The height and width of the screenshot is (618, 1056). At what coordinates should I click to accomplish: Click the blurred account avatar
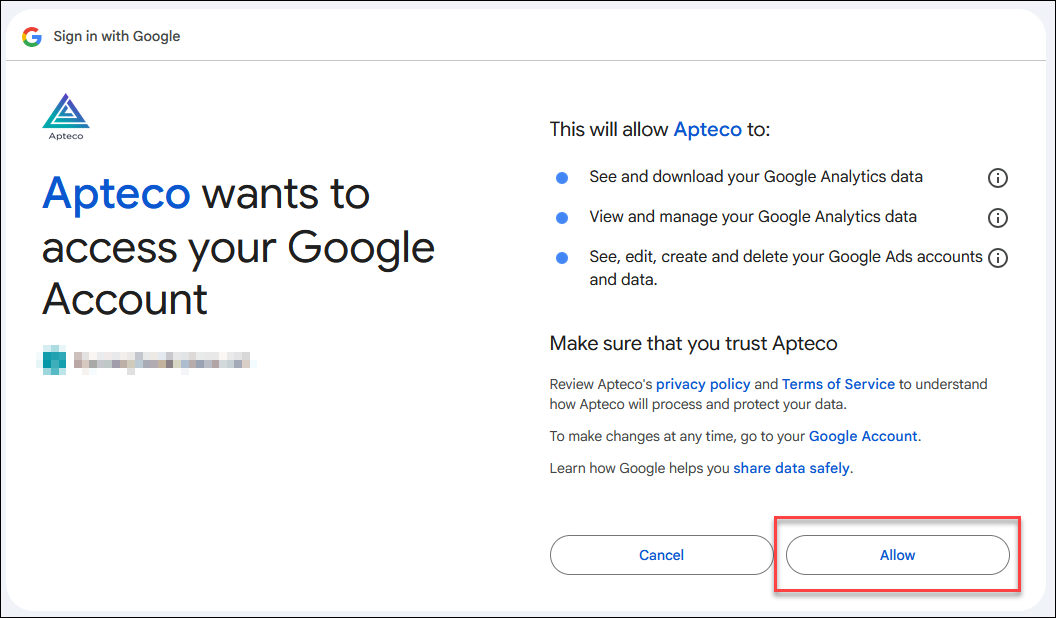(x=54, y=360)
